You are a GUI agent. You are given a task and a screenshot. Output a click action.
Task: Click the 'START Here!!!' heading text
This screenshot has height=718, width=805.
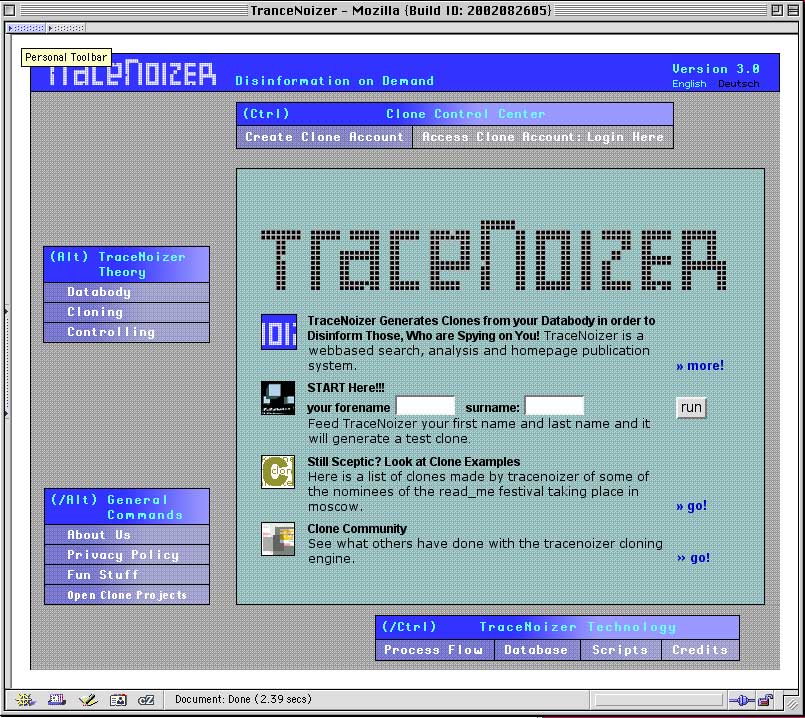[346, 388]
